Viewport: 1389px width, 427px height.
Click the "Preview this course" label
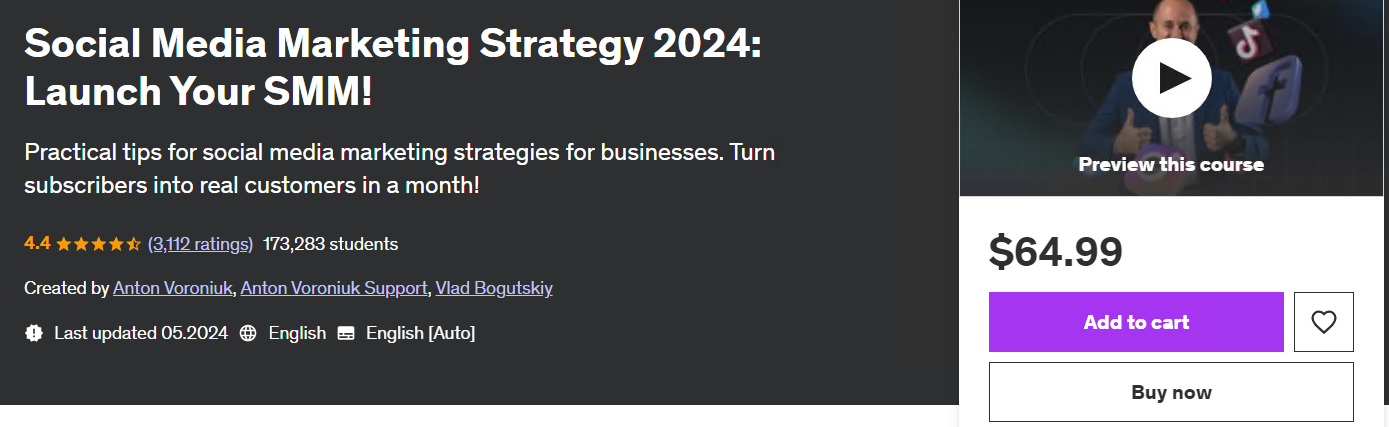click(1171, 164)
